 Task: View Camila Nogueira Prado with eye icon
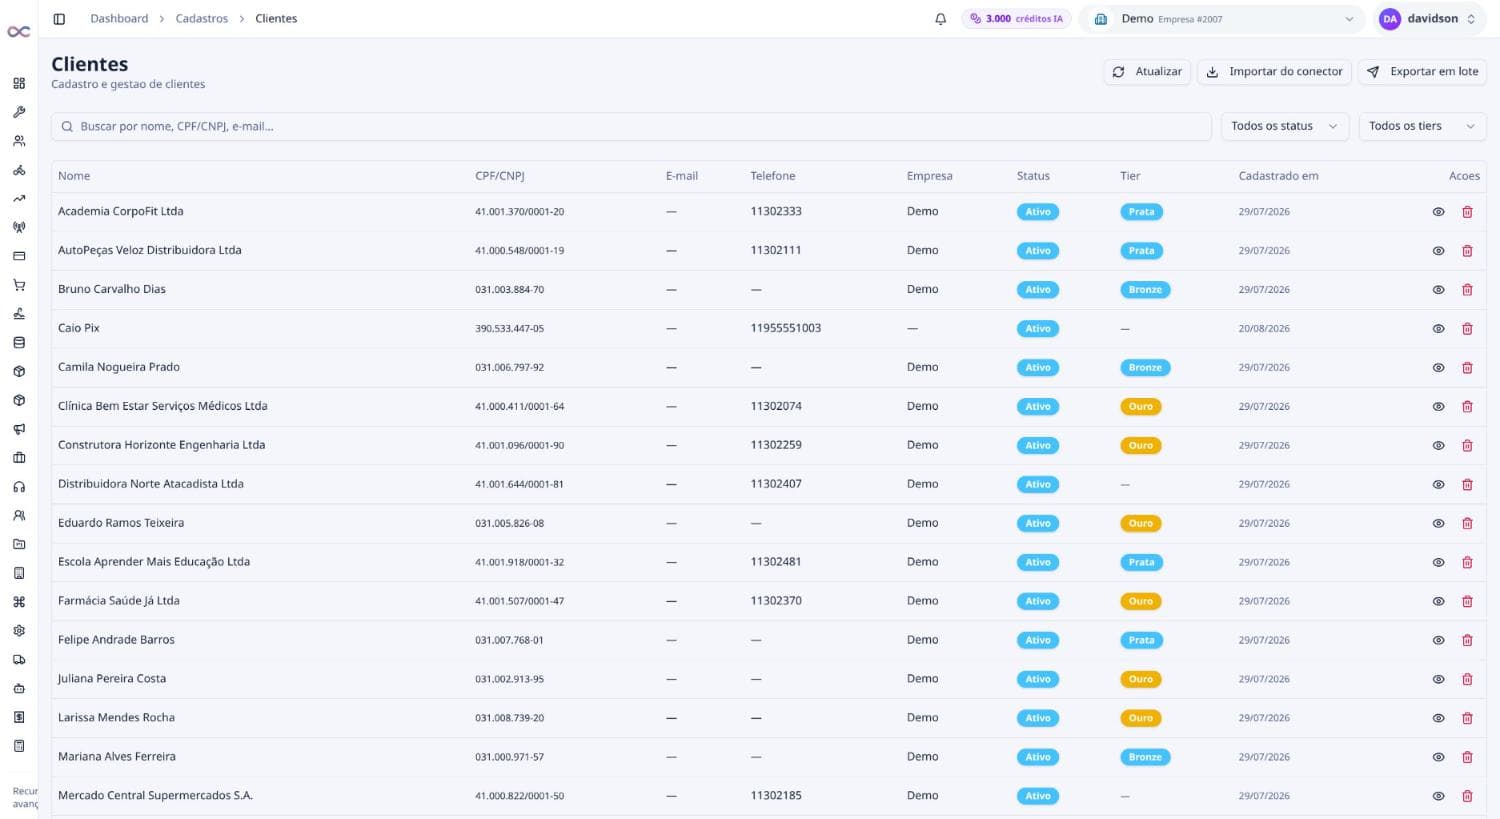click(1438, 368)
